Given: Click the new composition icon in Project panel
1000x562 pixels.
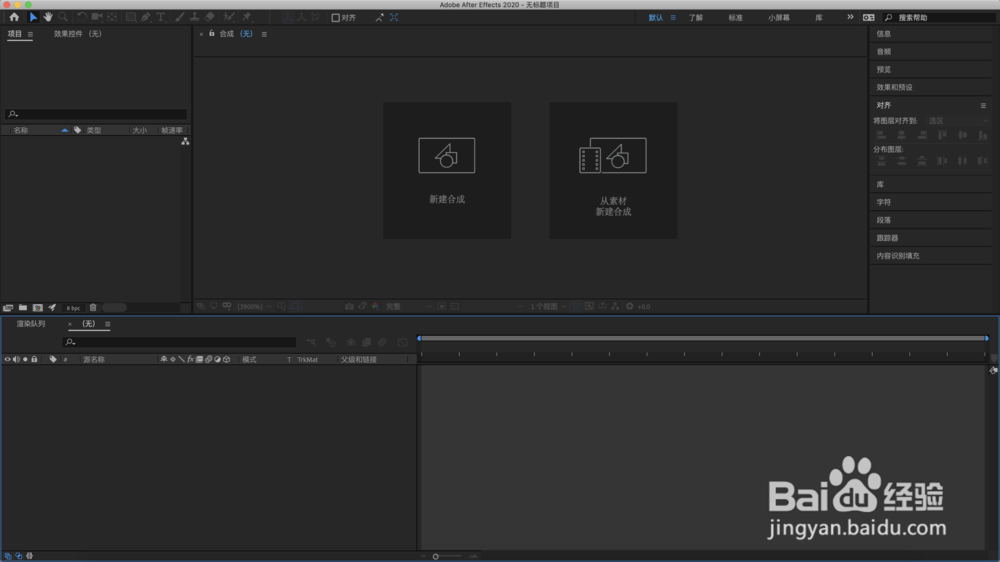Looking at the screenshot, I should click(38, 307).
